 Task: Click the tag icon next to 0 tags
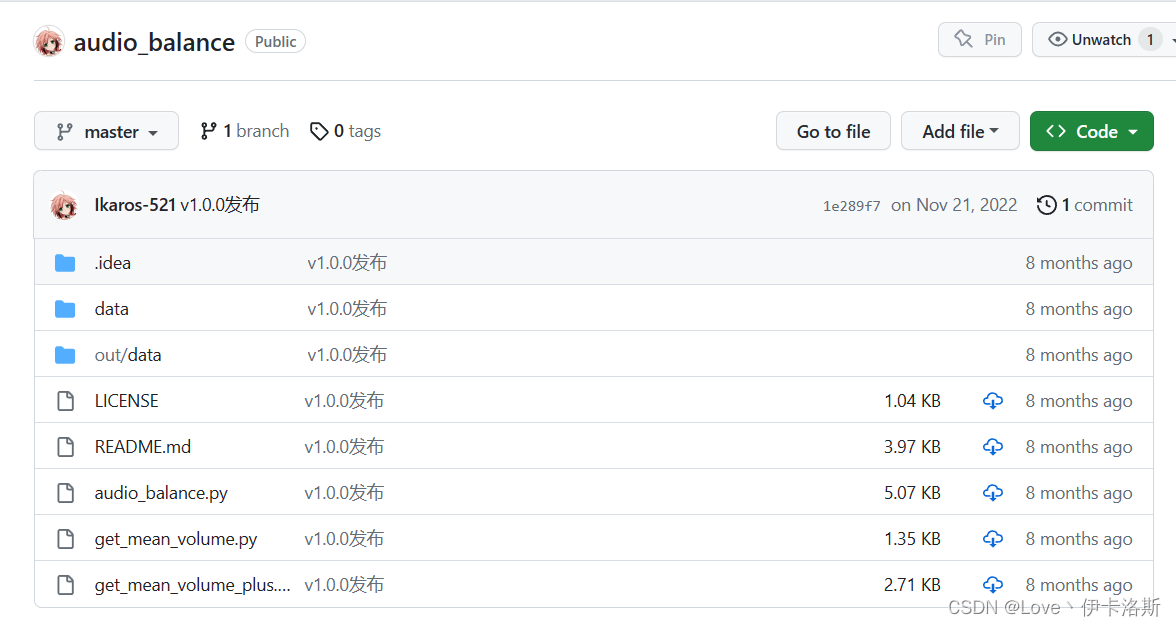click(x=319, y=131)
